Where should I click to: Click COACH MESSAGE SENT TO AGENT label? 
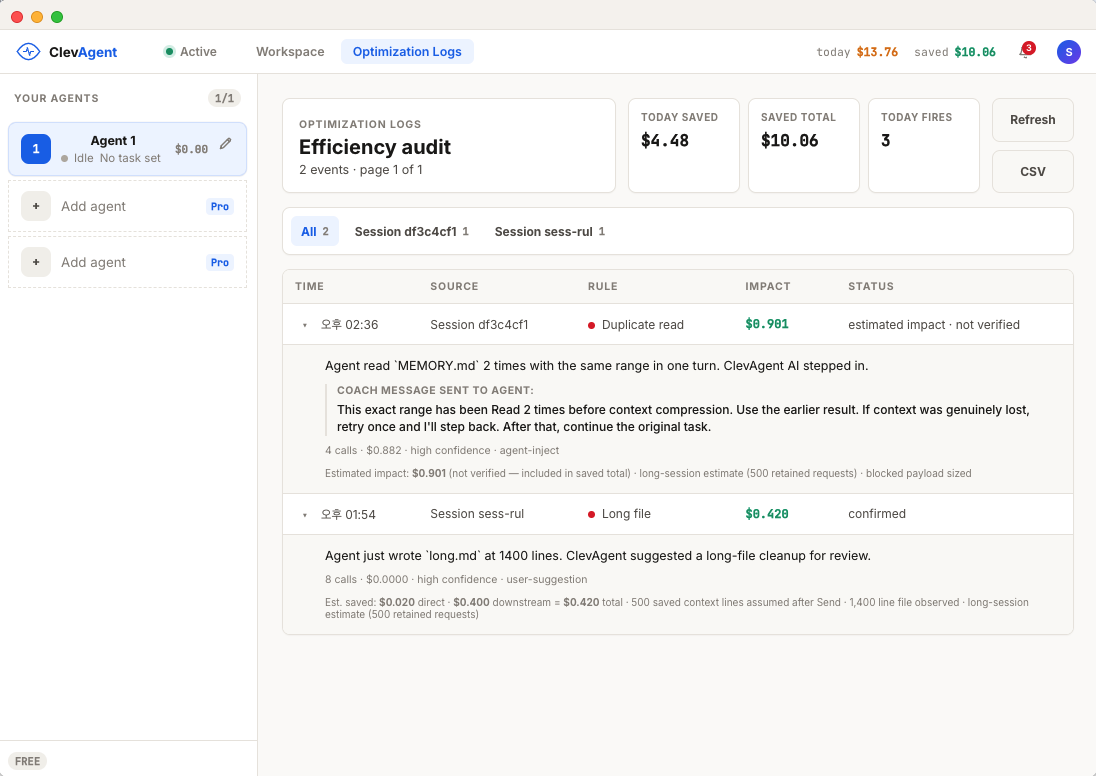[435, 390]
